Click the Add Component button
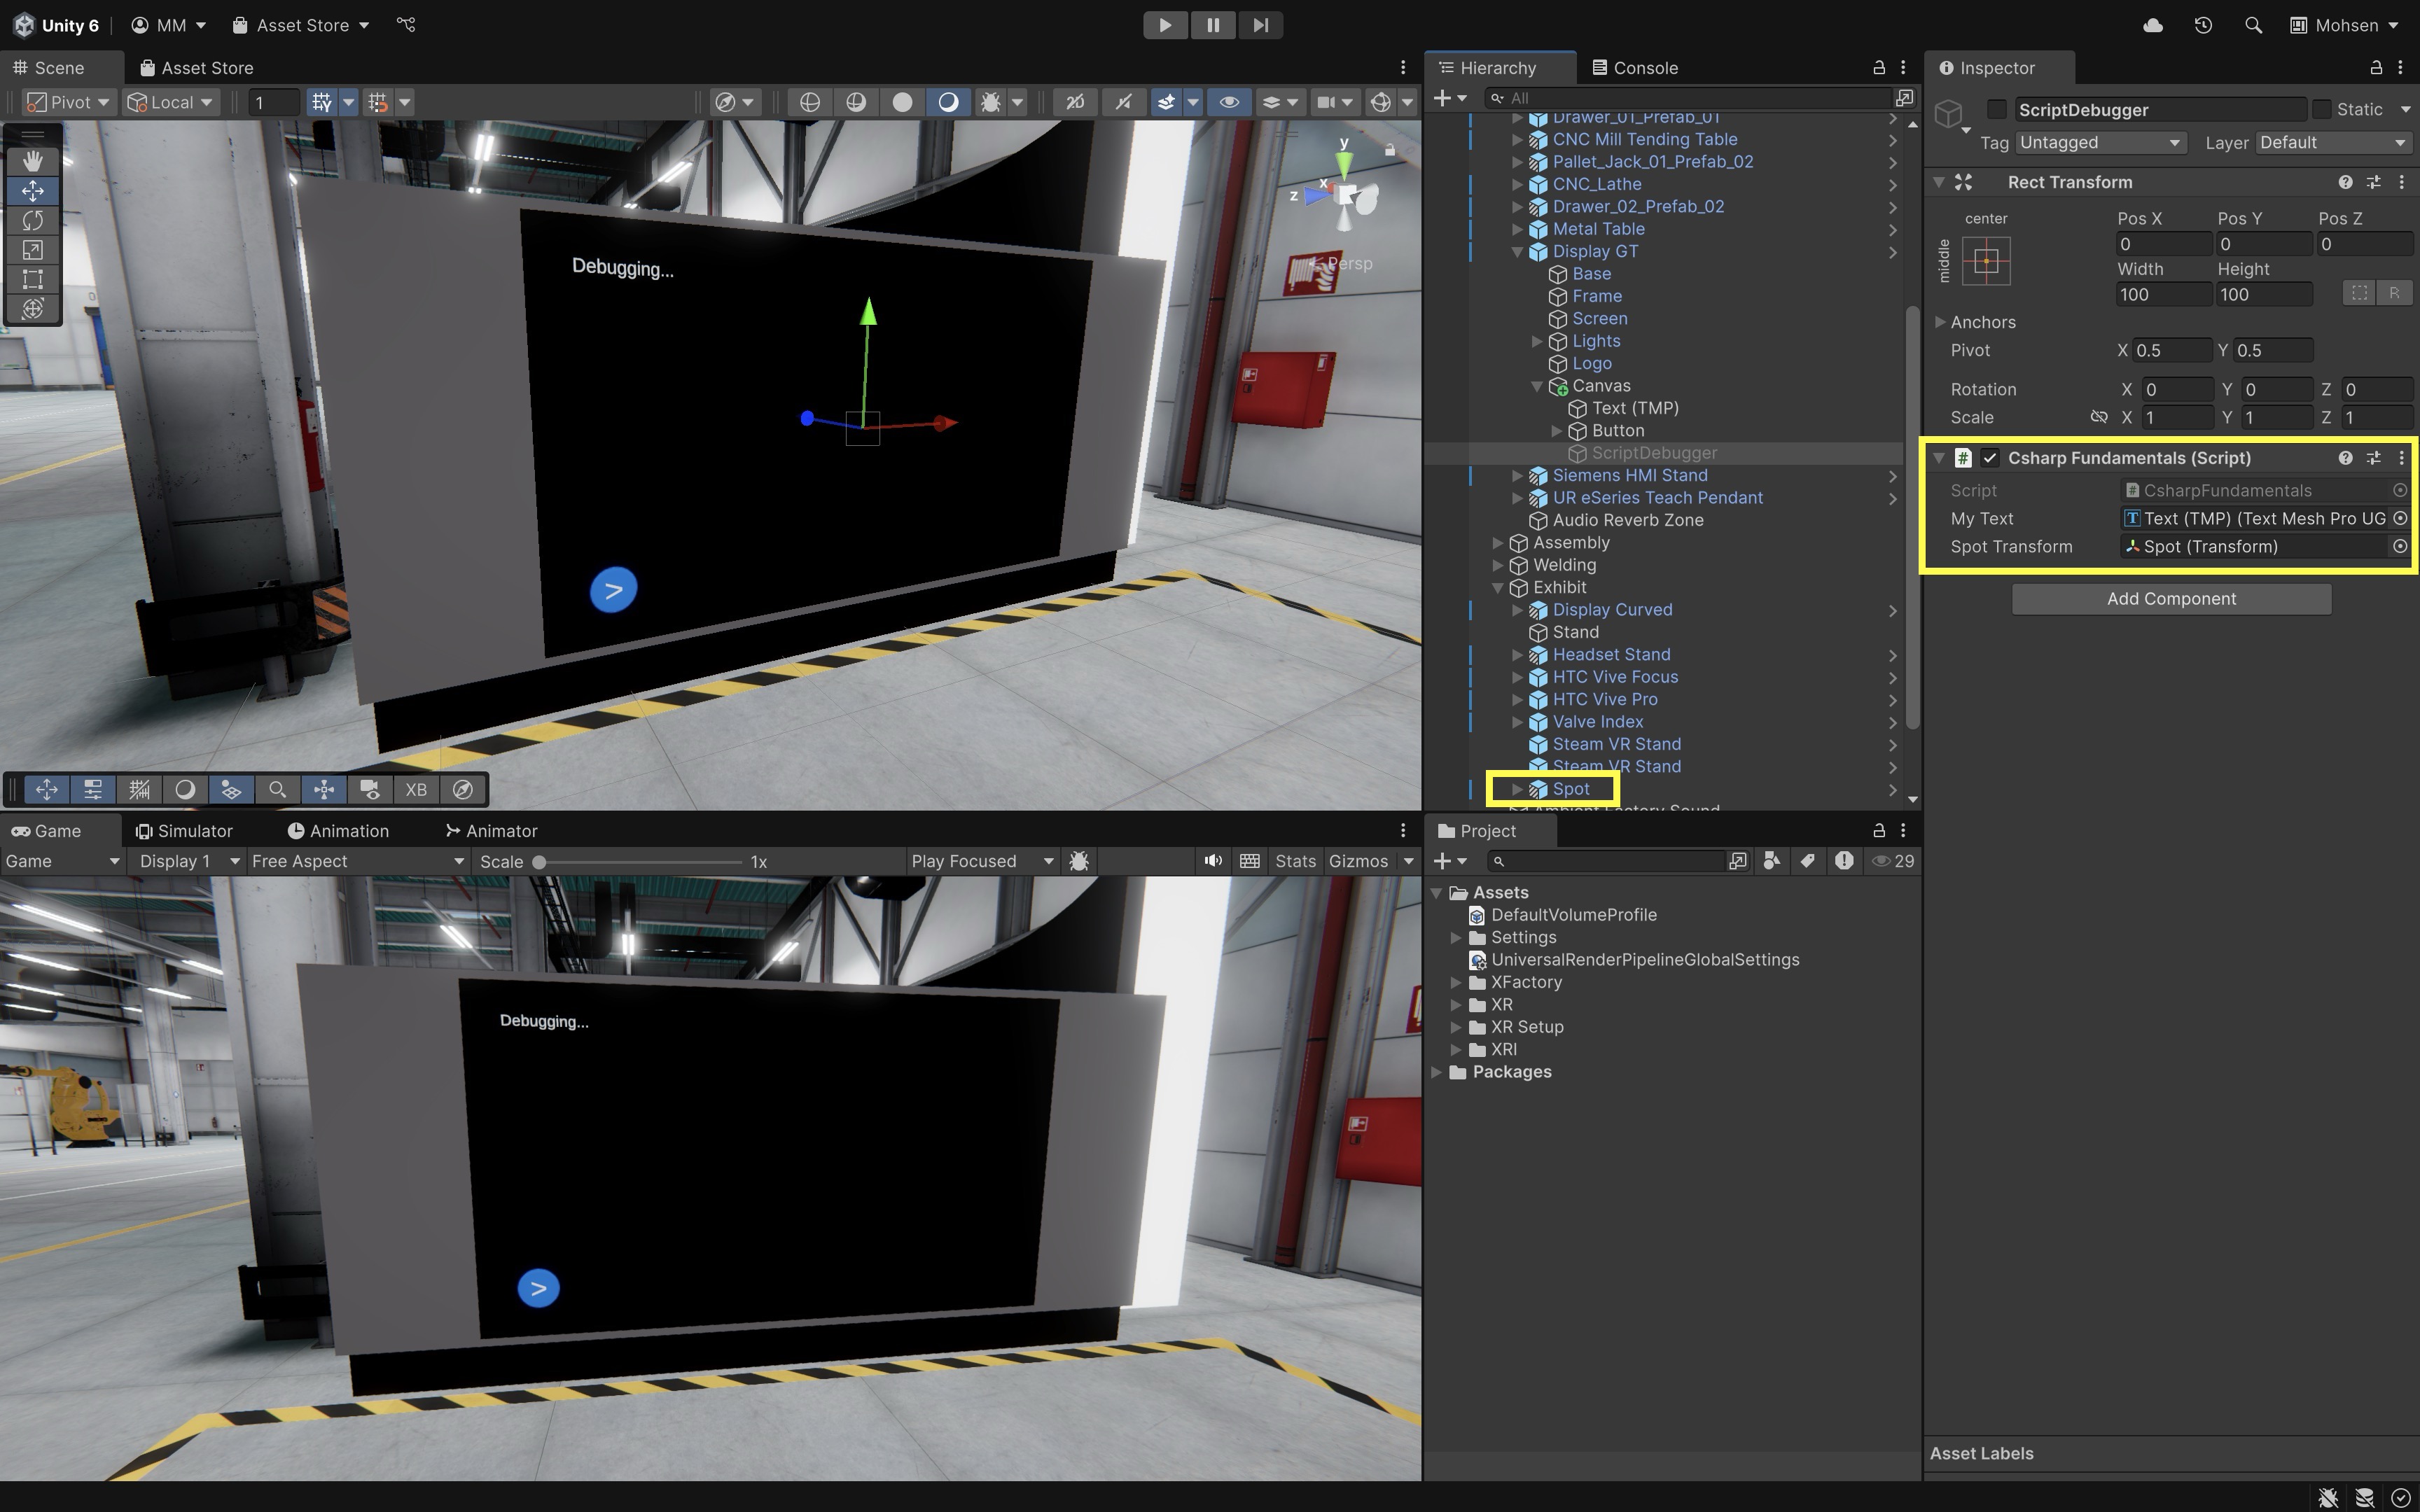Image resolution: width=2420 pixels, height=1512 pixels. point(2171,599)
